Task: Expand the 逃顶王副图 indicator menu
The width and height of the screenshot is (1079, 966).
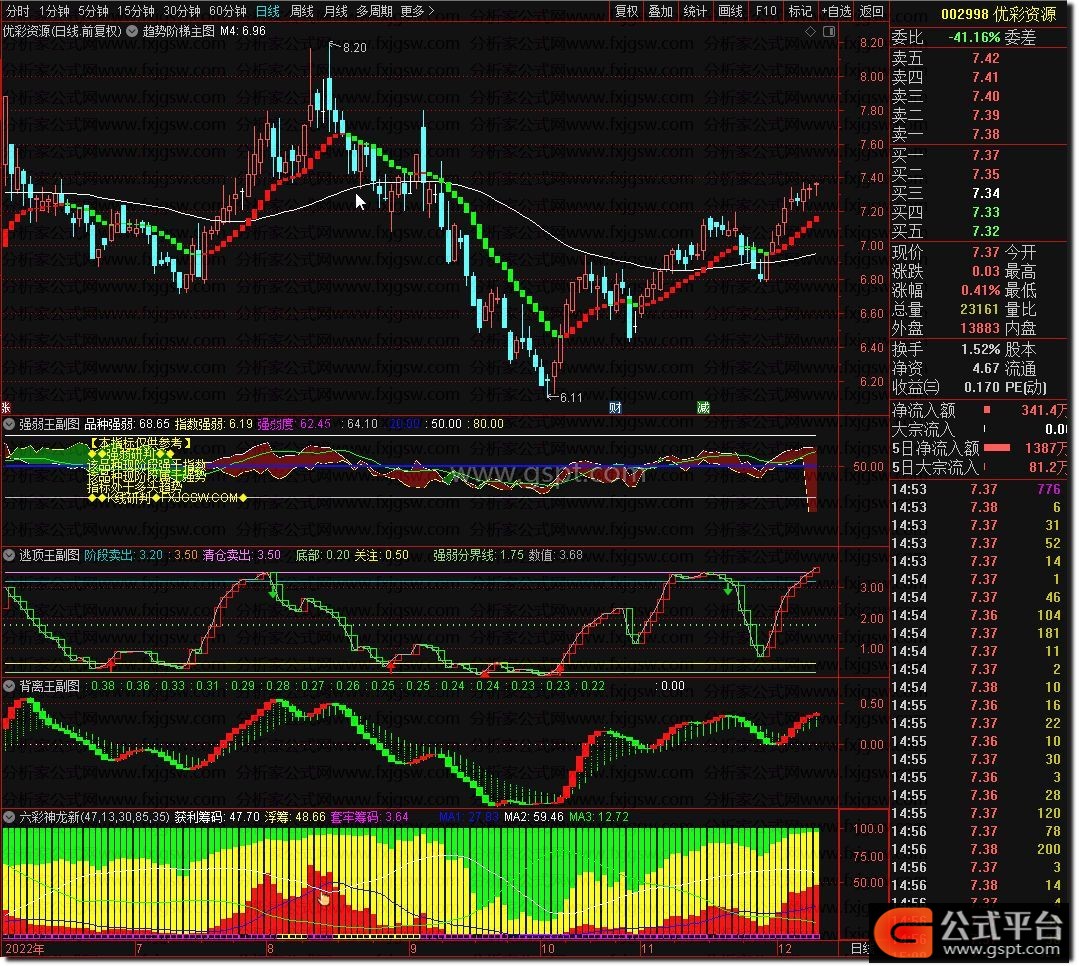Action: pos(9,555)
